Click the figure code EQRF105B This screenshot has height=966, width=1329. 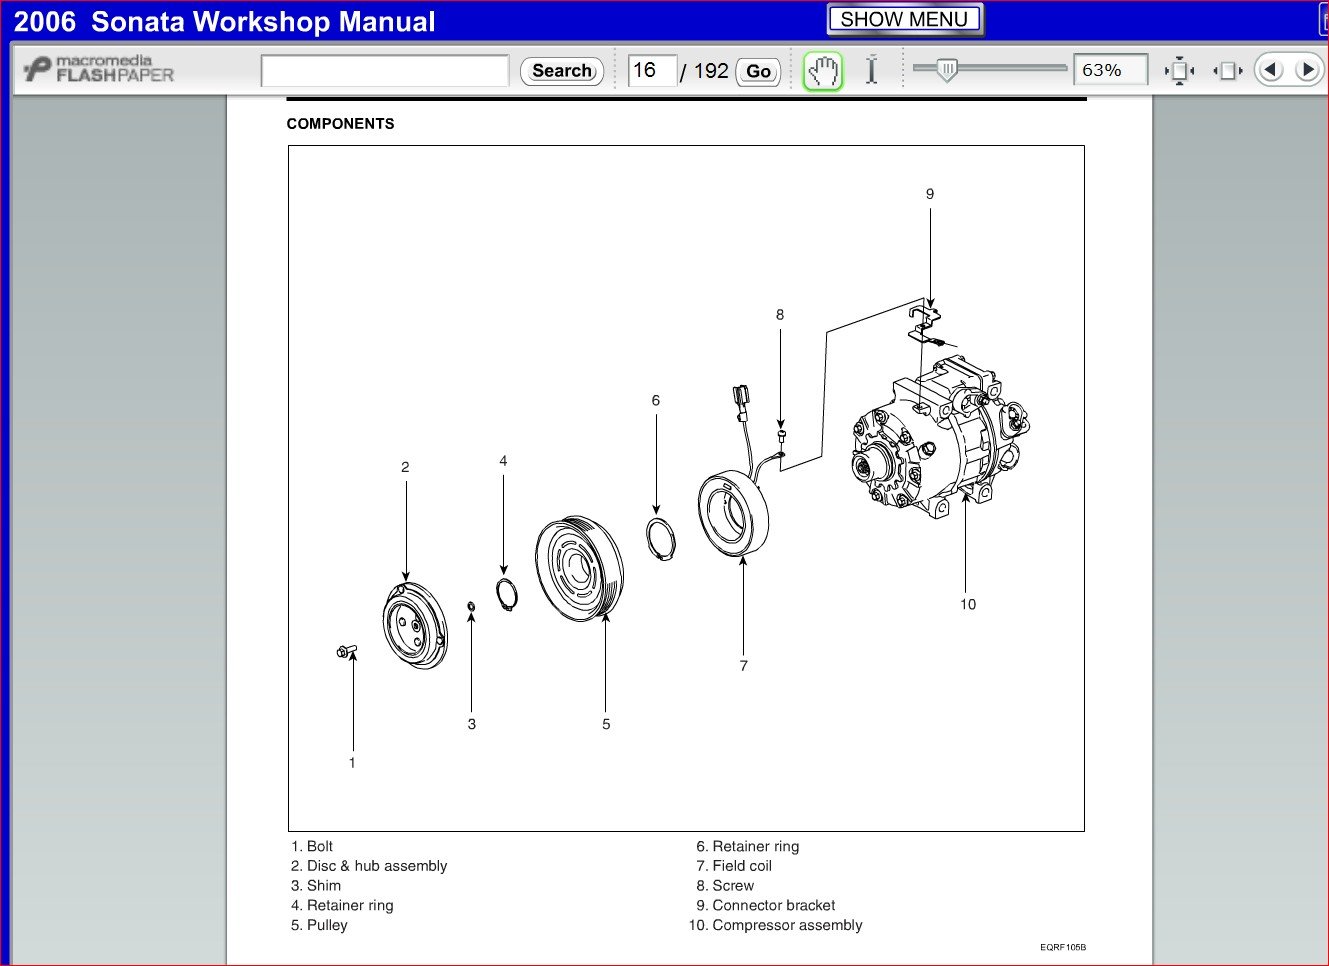tap(1063, 947)
